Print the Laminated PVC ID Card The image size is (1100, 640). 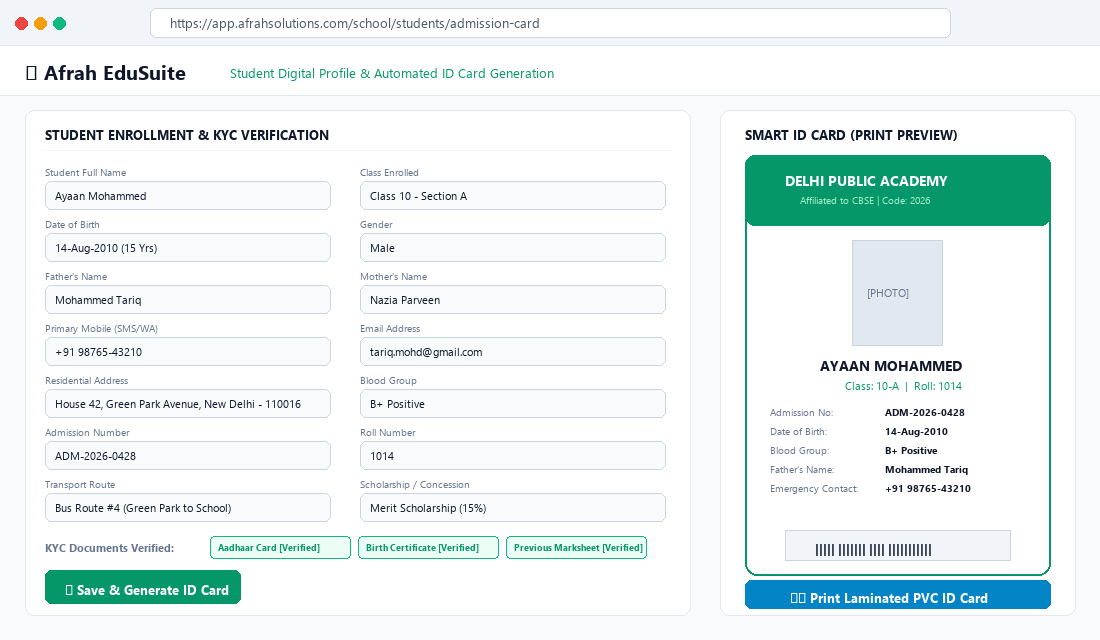897,595
